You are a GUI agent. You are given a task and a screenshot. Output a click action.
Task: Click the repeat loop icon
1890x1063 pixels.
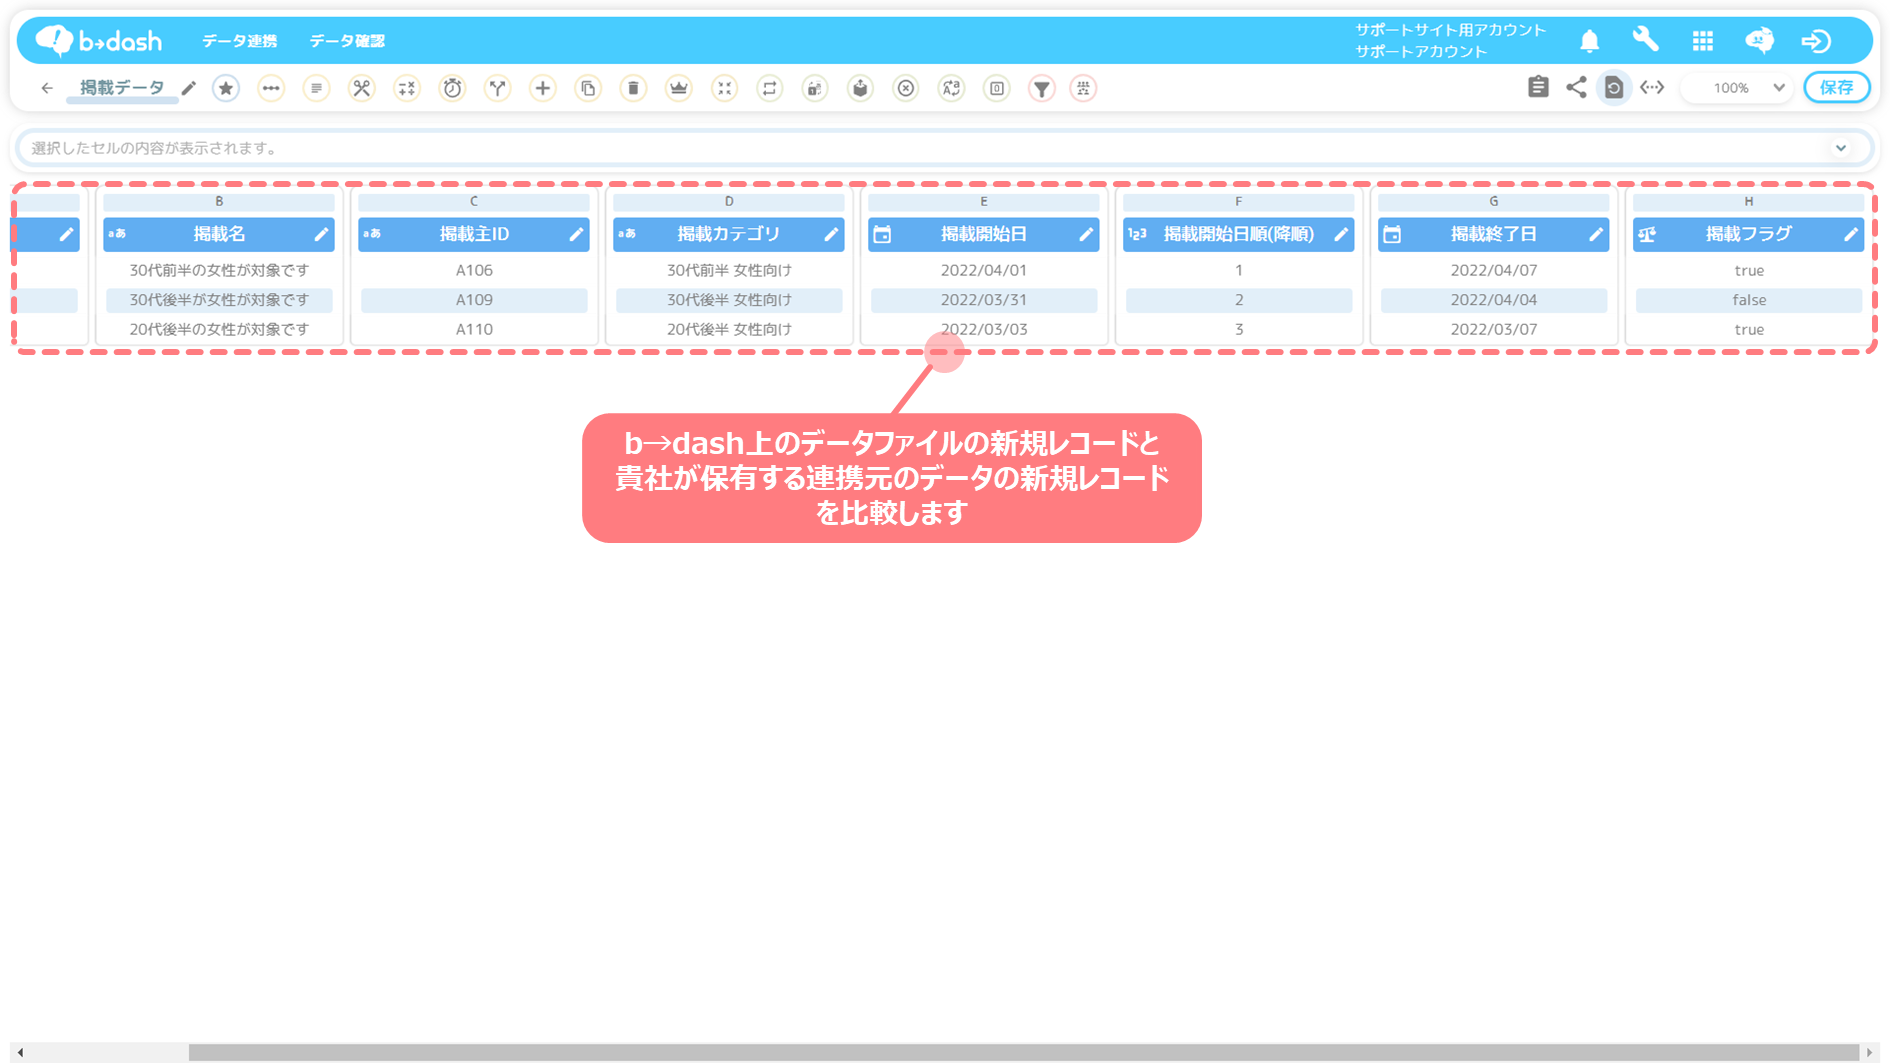click(x=769, y=88)
